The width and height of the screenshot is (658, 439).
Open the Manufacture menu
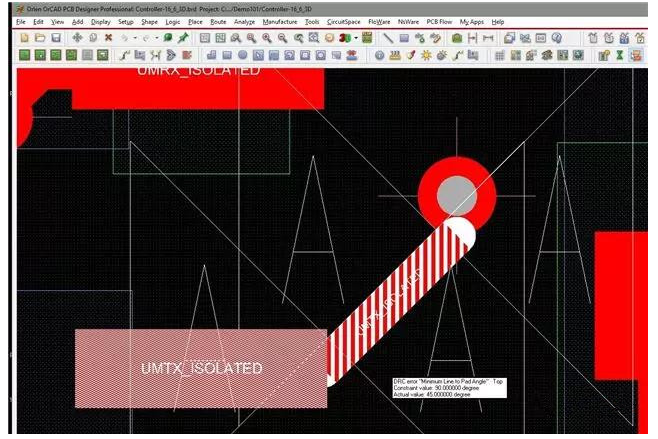tap(280, 22)
